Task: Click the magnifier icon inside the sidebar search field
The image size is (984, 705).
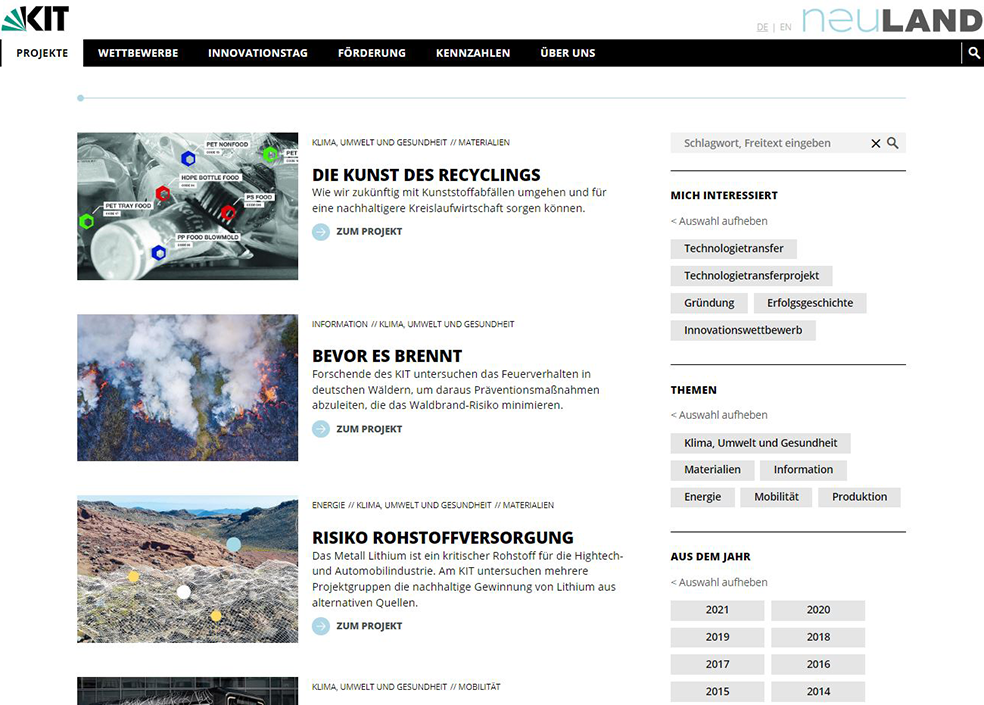Action: click(893, 143)
